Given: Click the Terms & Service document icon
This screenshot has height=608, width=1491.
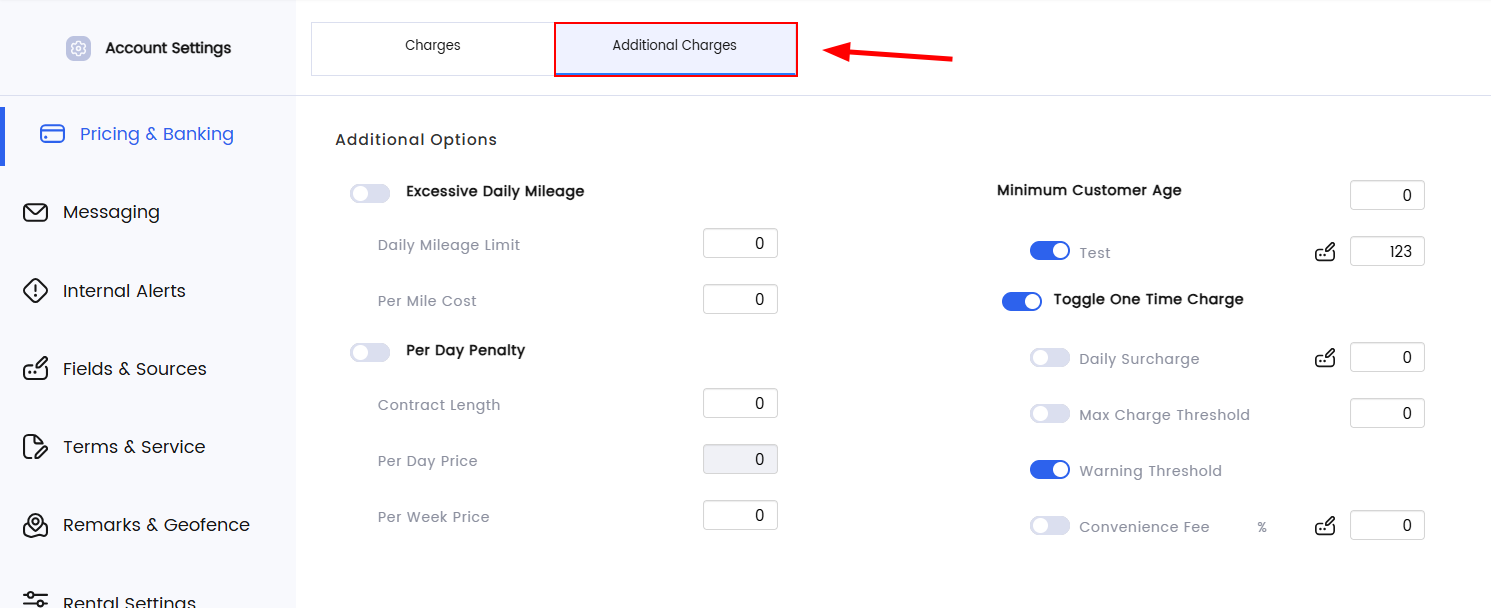Looking at the screenshot, I should click(x=35, y=447).
